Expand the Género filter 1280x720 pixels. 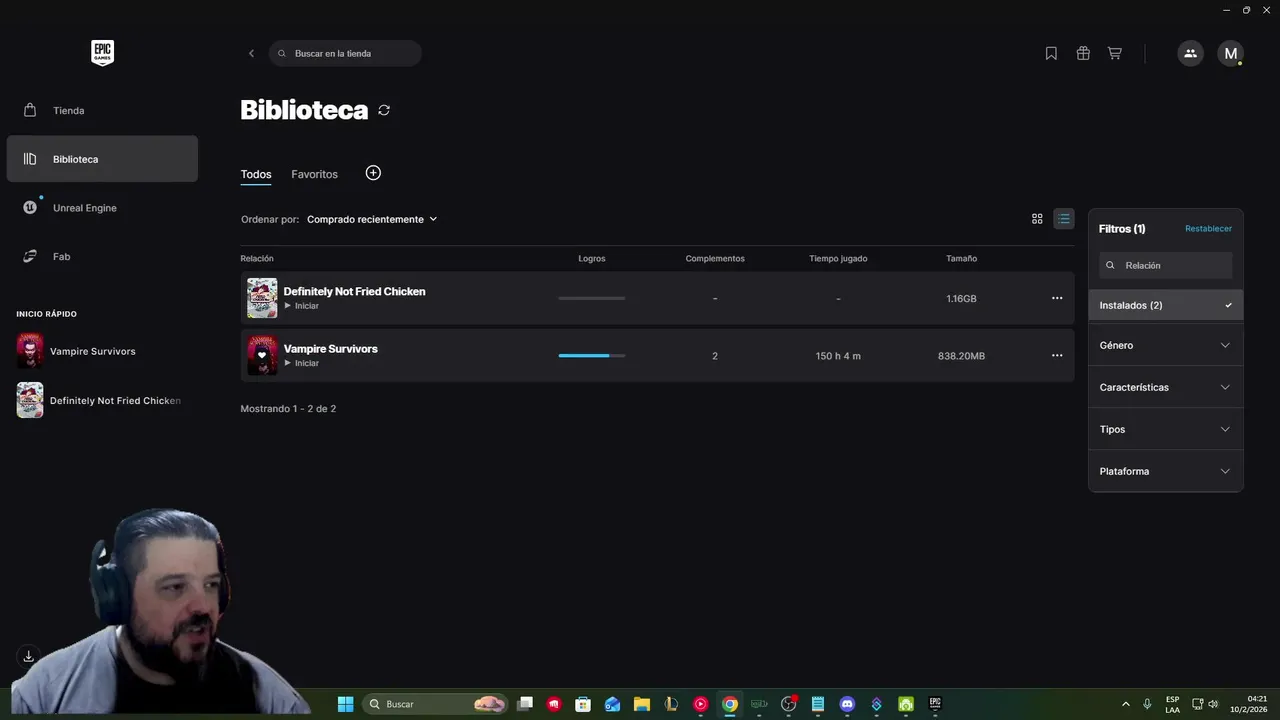[1166, 345]
